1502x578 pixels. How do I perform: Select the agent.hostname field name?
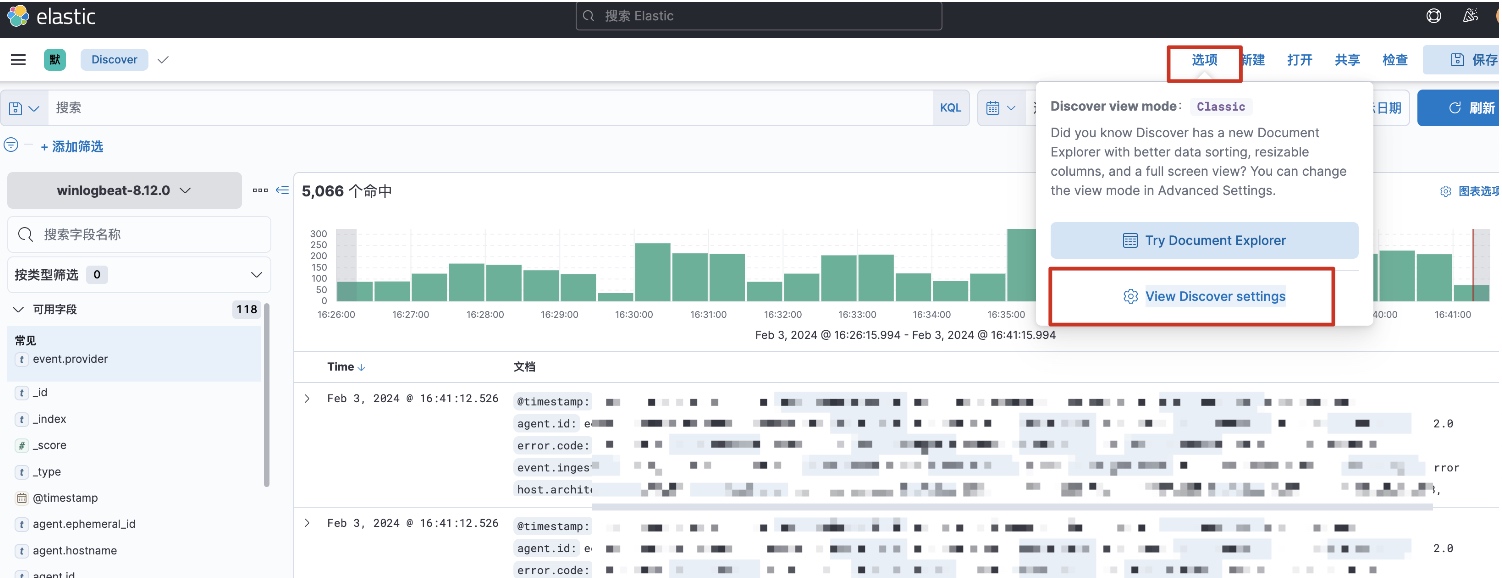pyautogui.click(x=75, y=550)
